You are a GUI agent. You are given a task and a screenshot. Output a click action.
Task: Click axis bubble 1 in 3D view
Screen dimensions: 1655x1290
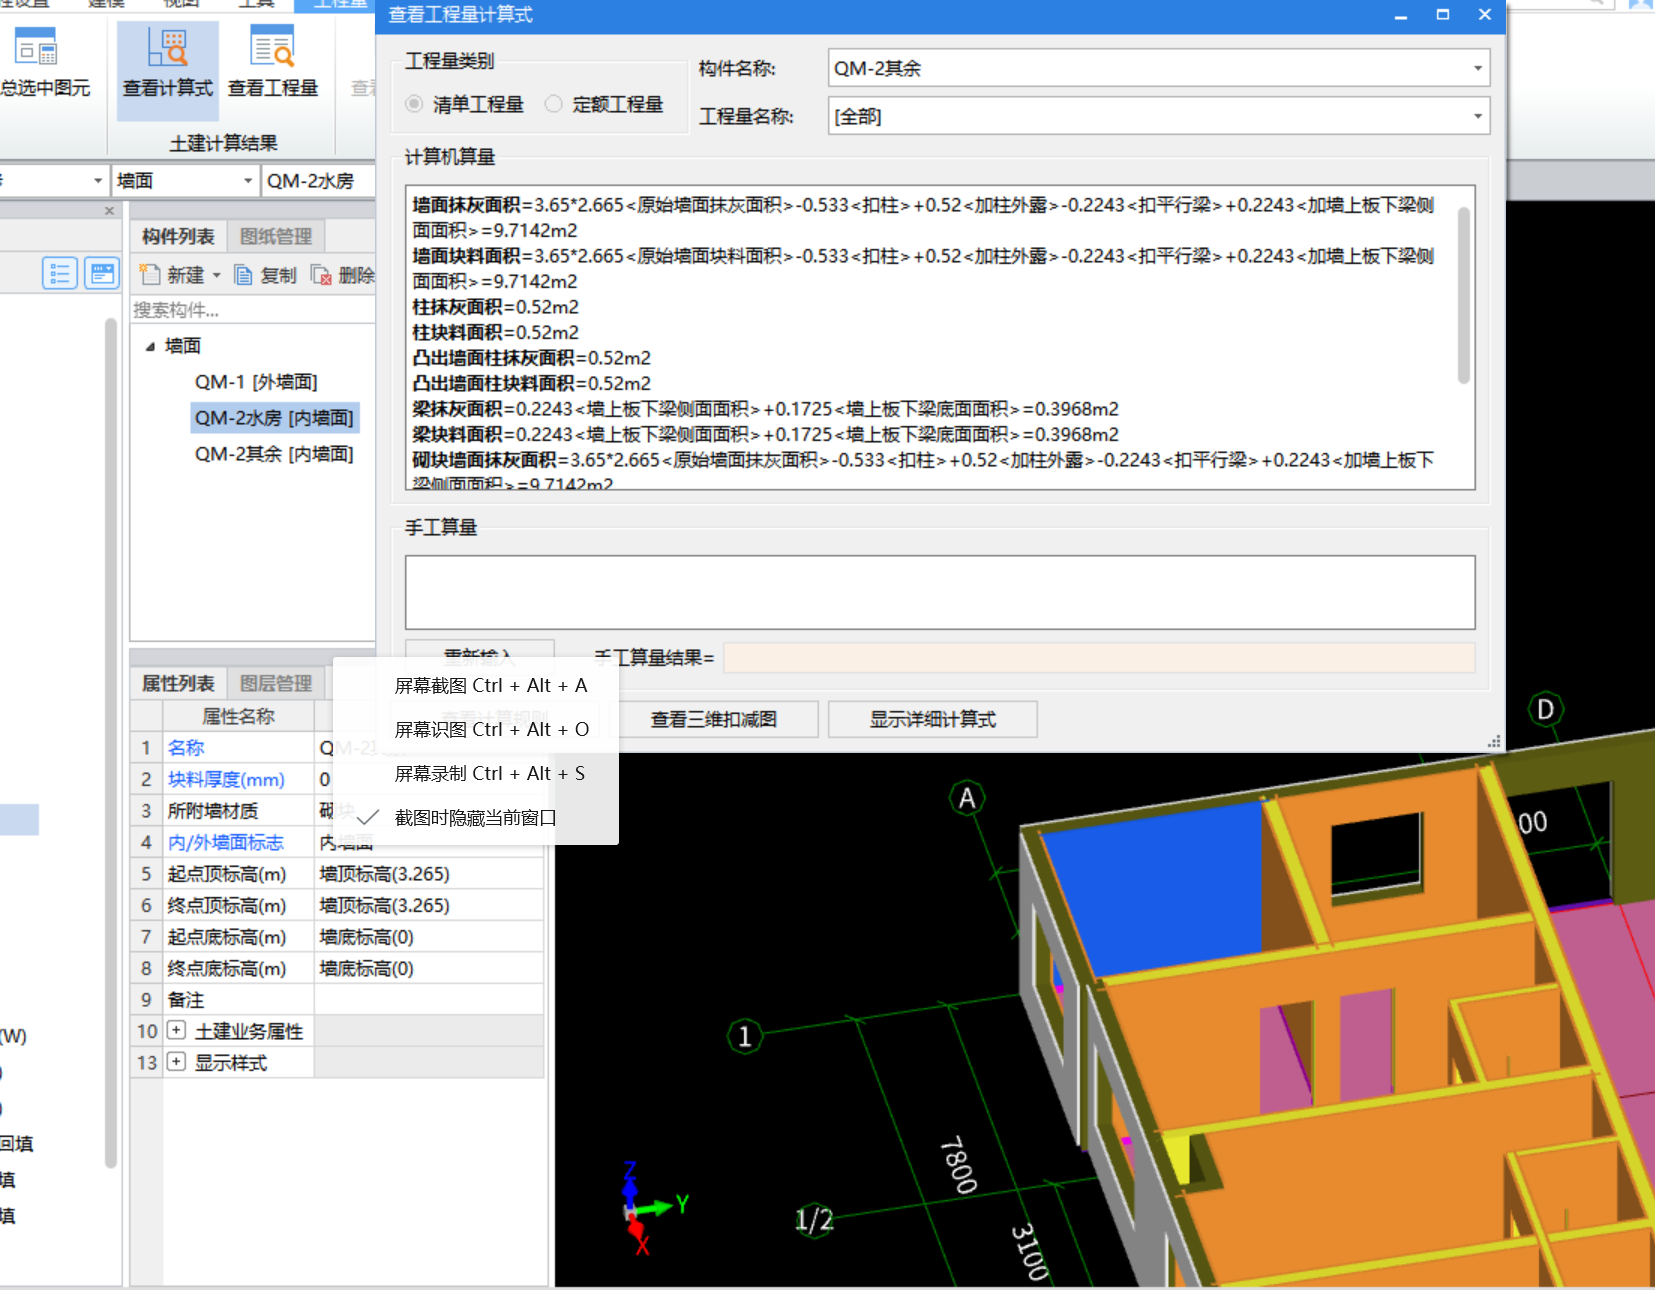[744, 1036]
